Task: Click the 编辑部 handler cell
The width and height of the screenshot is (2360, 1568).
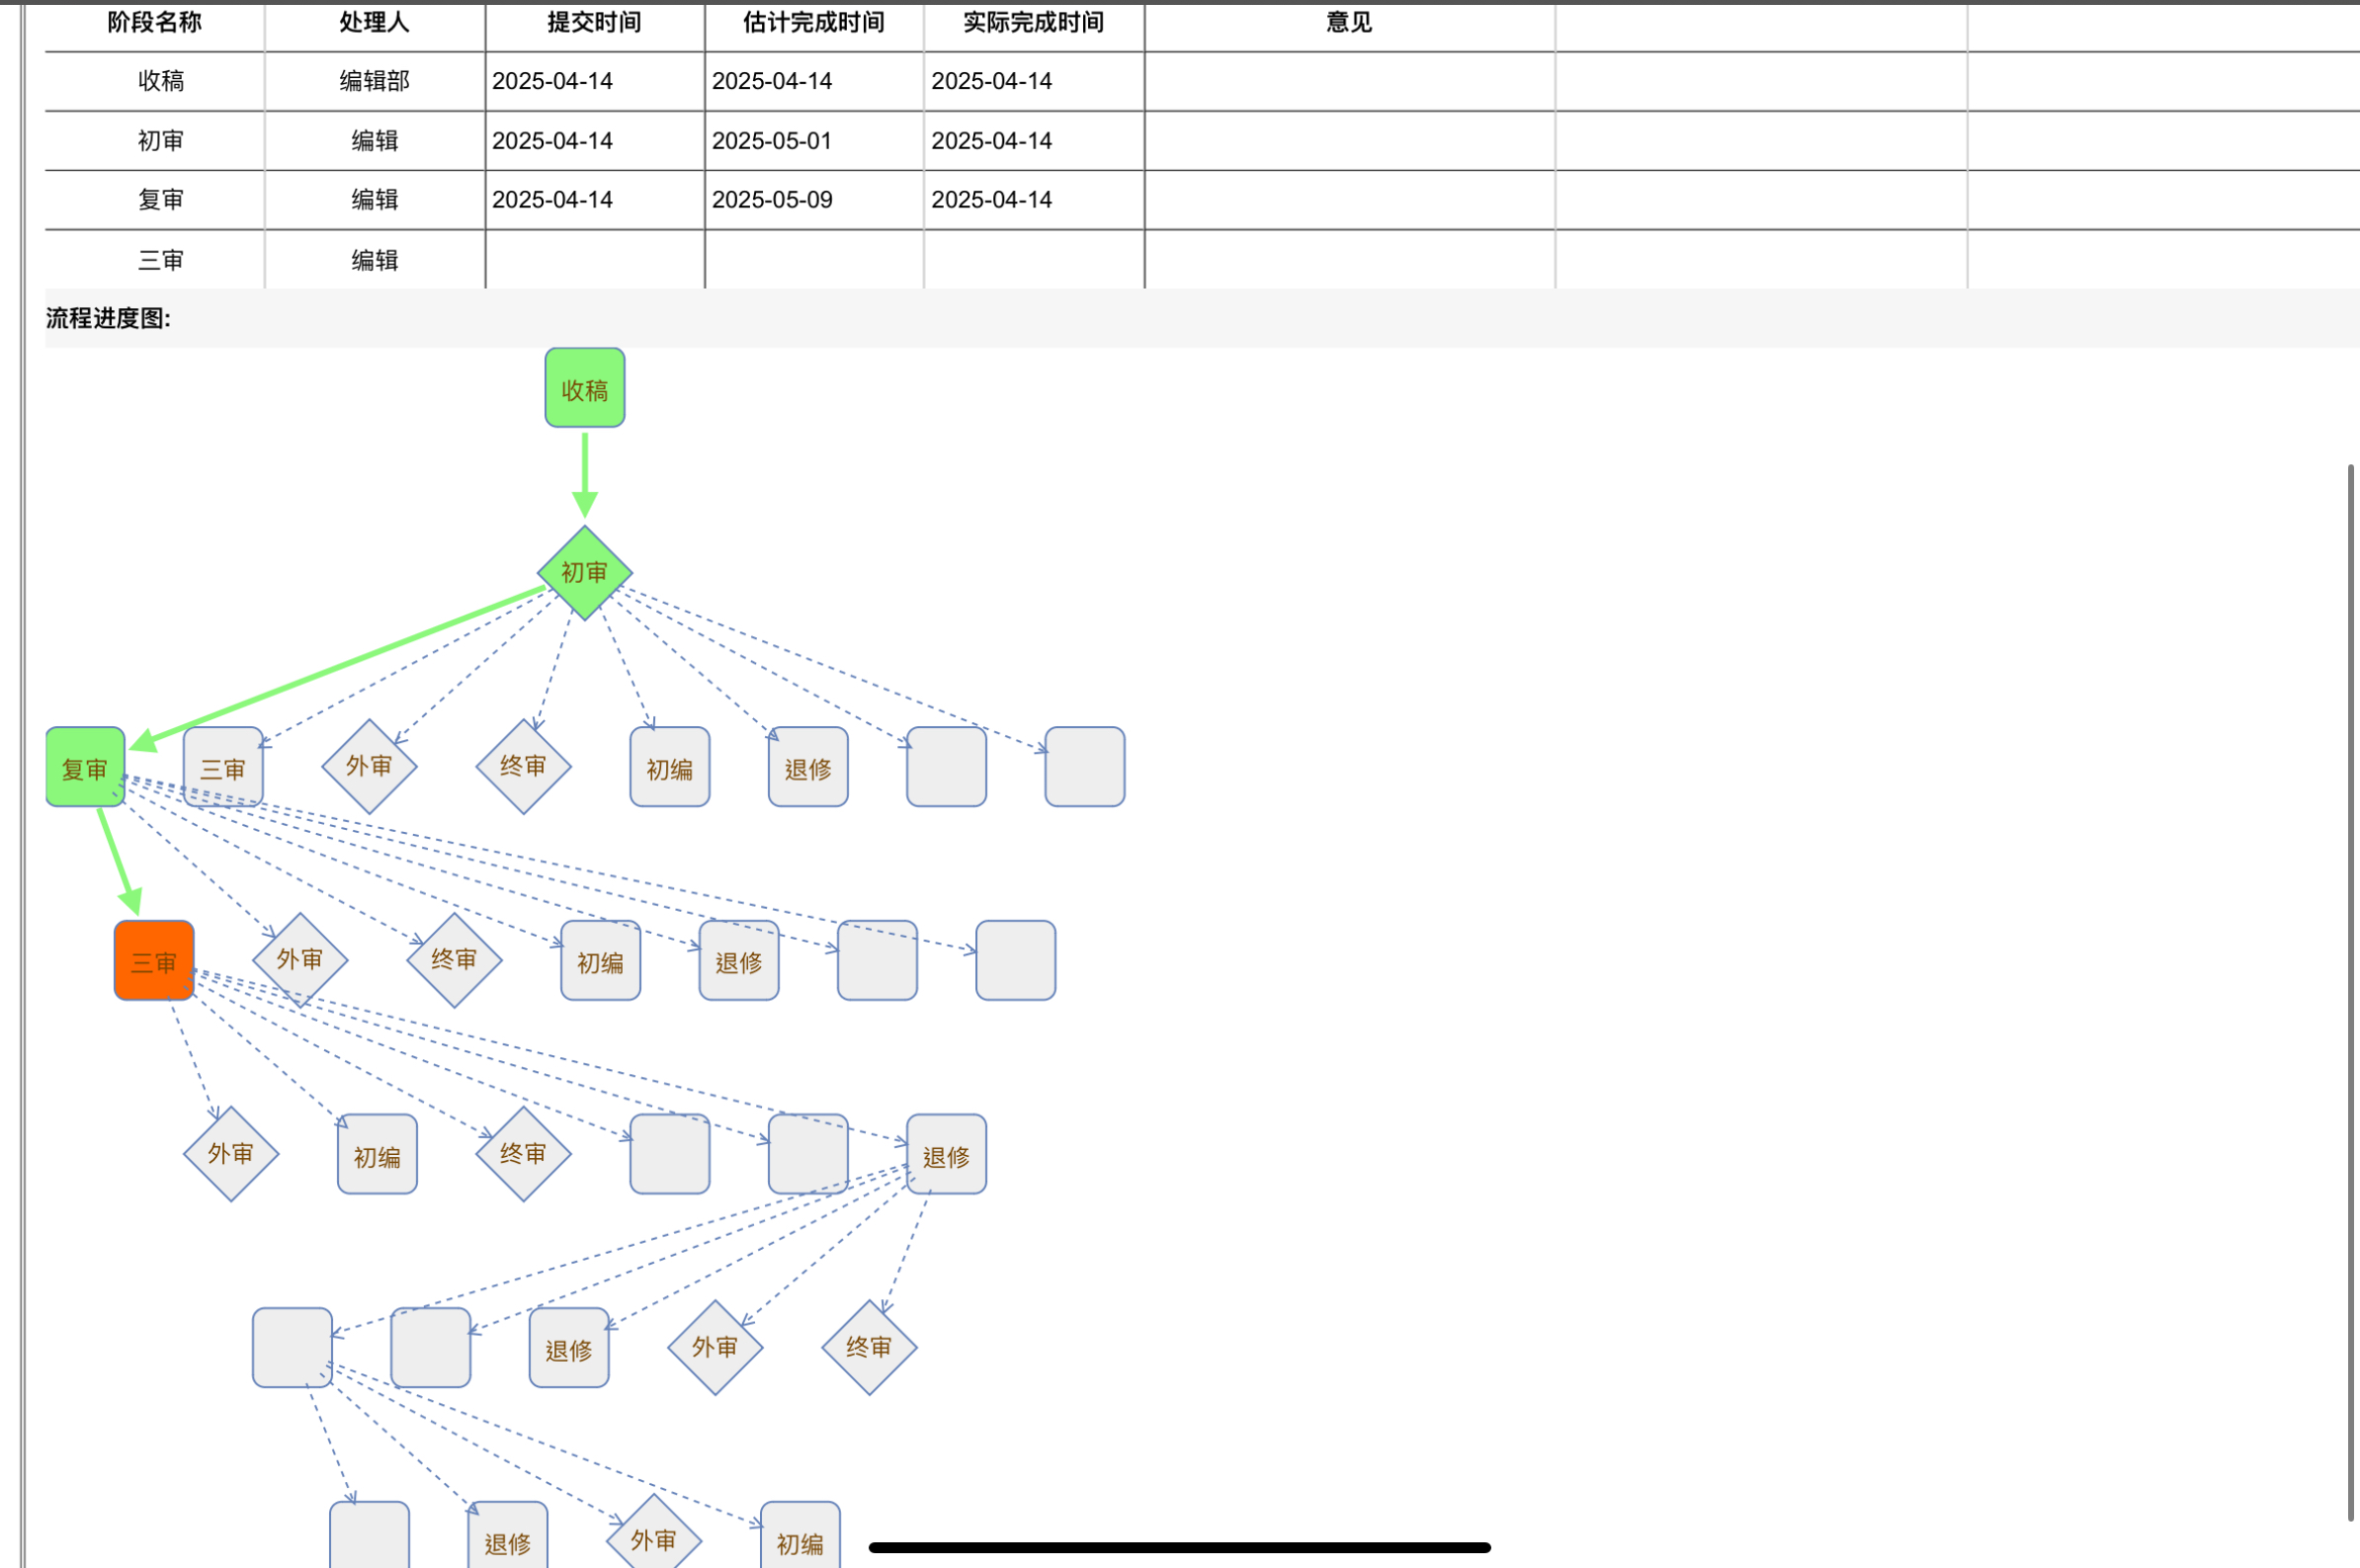Action: [x=374, y=81]
